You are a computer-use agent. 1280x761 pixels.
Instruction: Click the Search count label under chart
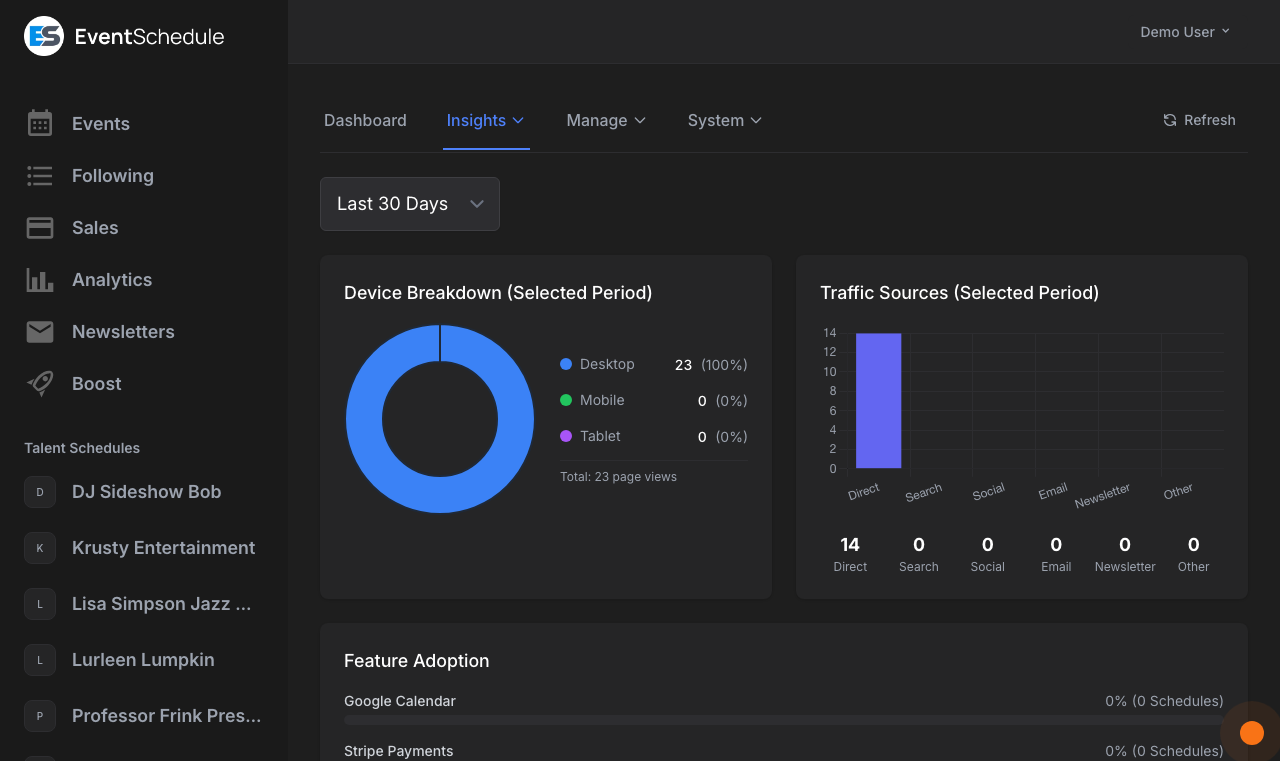[x=918, y=567]
